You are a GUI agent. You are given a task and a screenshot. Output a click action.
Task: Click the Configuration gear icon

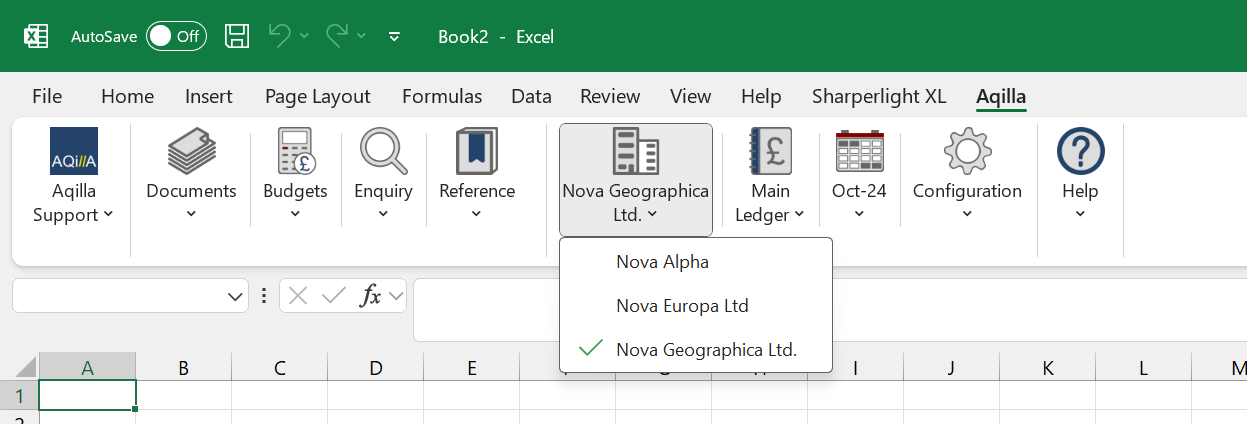click(967, 152)
